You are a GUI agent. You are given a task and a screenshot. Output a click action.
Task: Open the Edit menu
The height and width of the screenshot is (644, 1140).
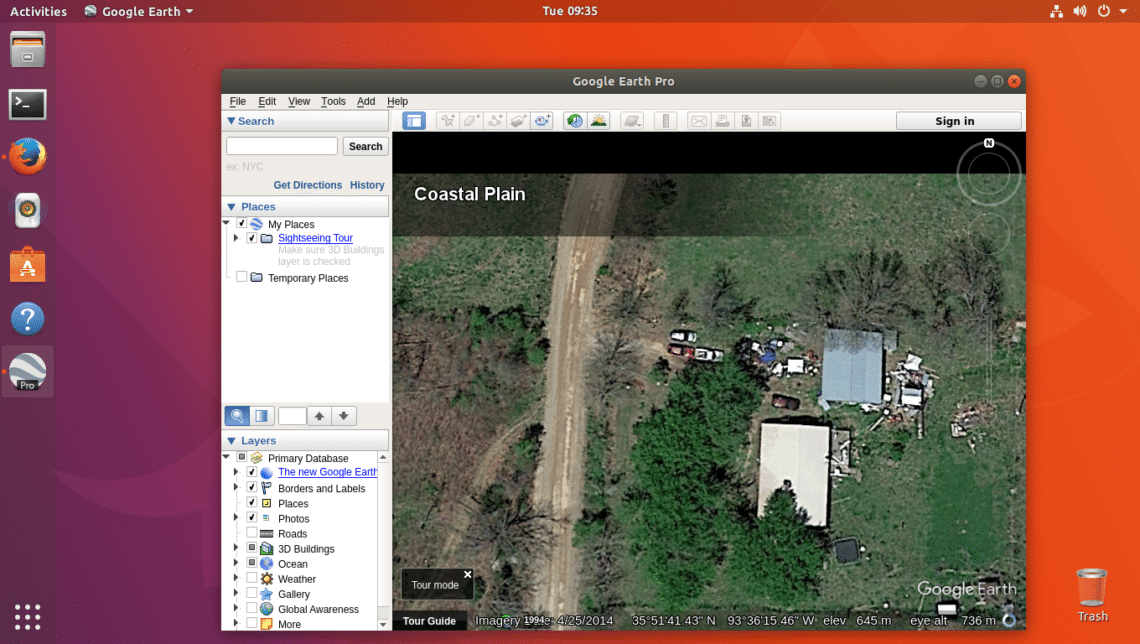click(x=267, y=101)
